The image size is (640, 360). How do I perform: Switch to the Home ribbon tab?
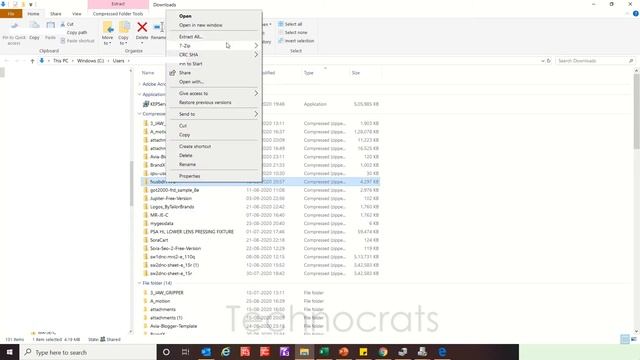33,14
